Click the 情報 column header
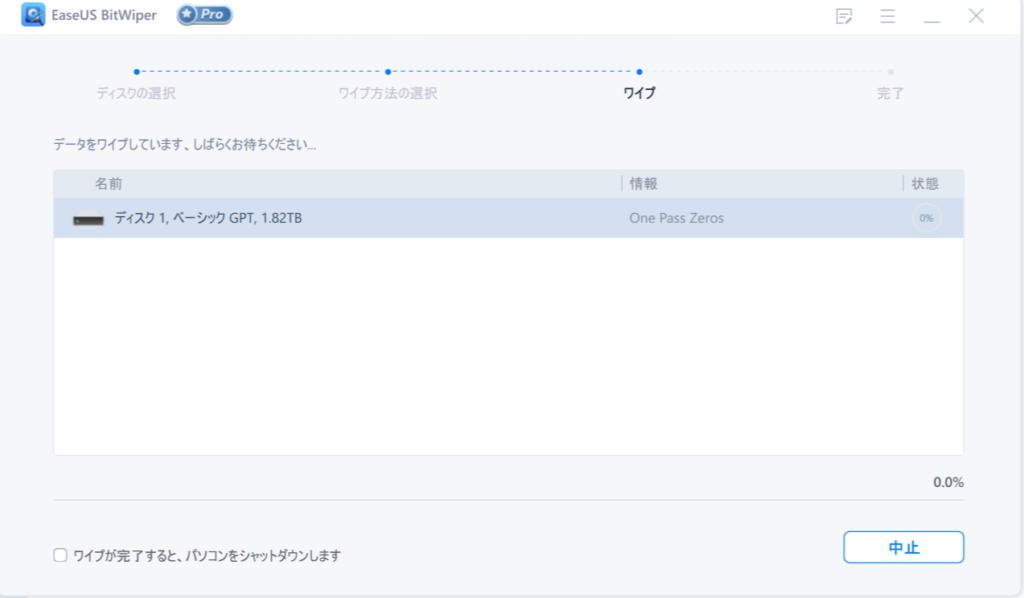This screenshot has width=1024, height=598. tap(643, 184)
